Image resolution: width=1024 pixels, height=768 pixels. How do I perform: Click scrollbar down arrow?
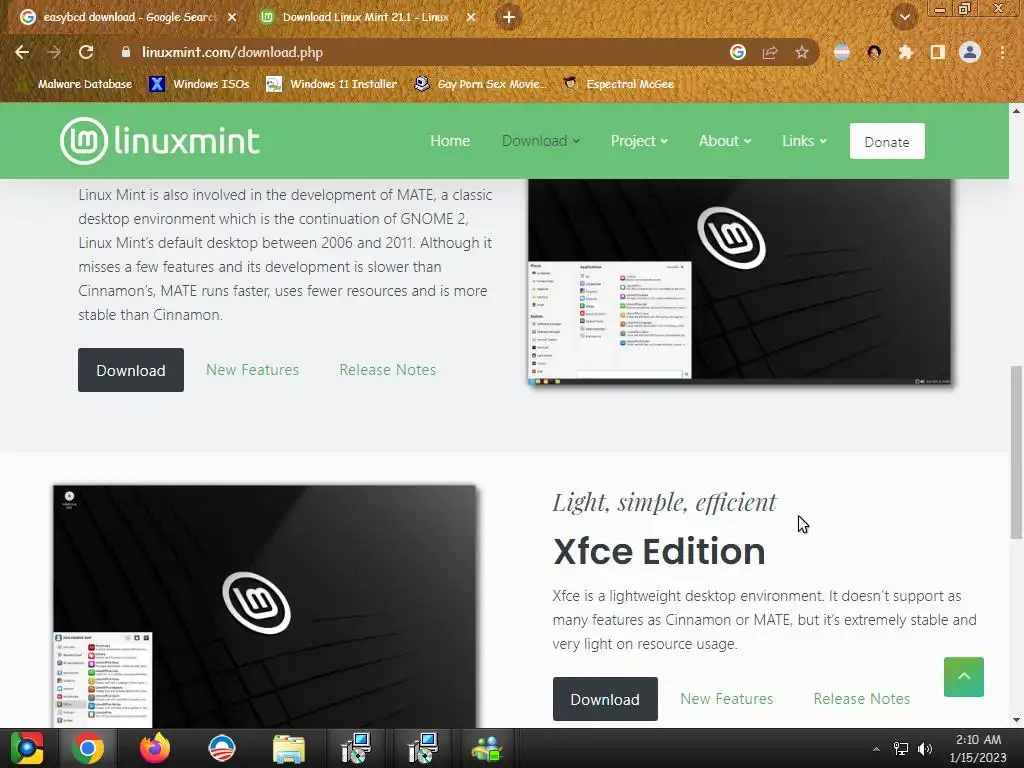click(1016, 720)
